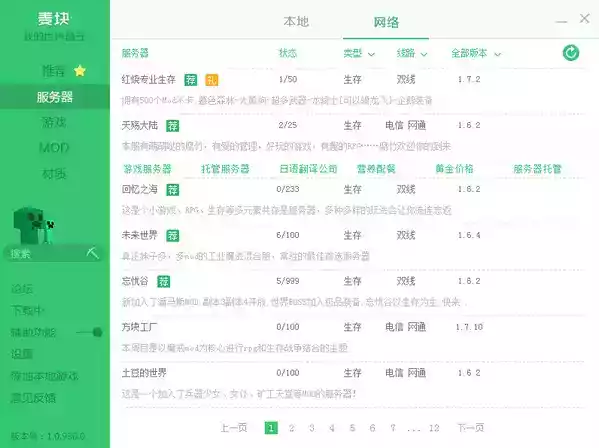Select the 方块工厂 server name

(x=139, y=327)
